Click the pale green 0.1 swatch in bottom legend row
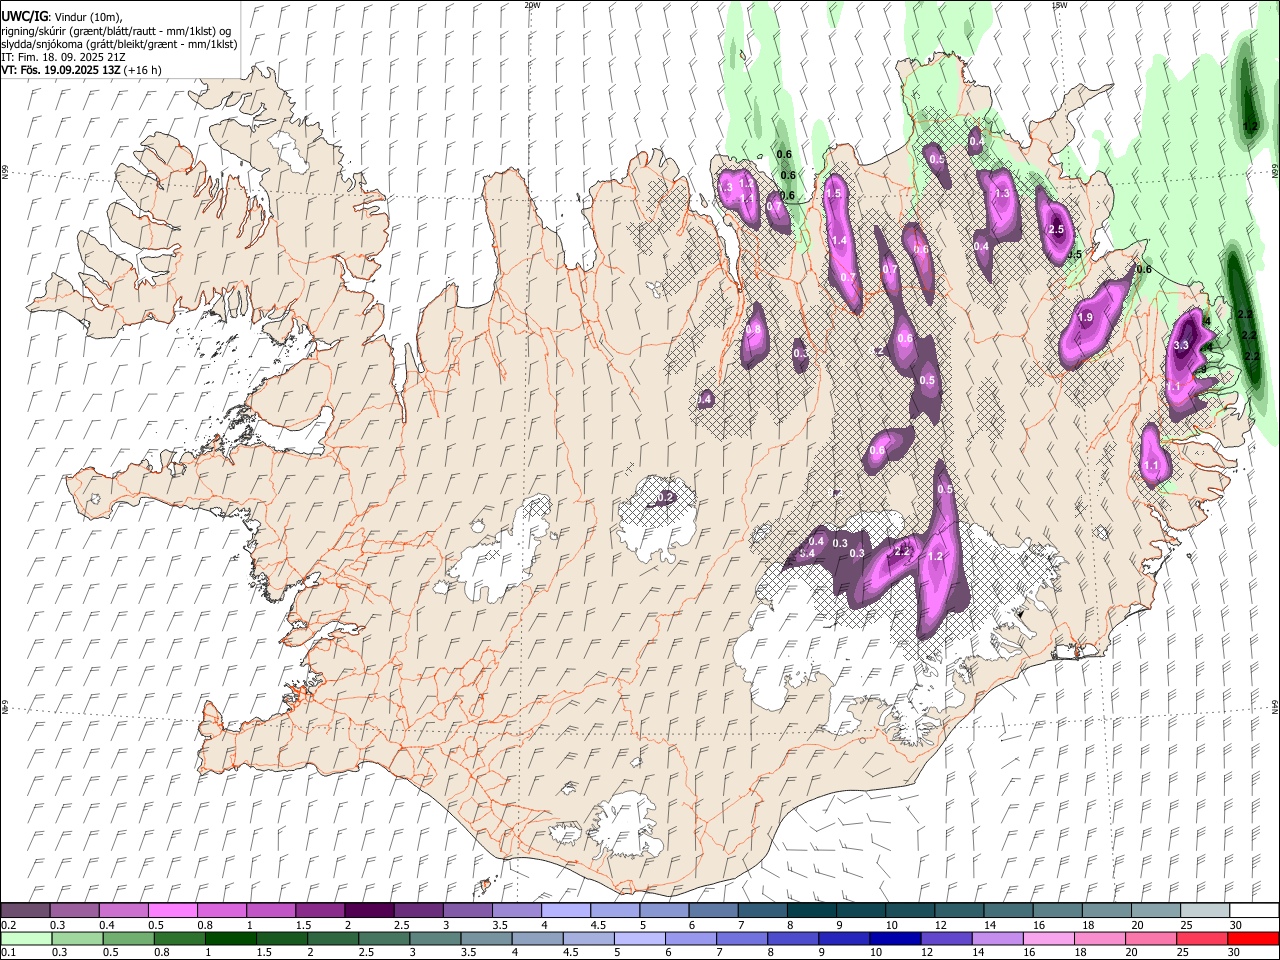This screenshot has height=960, width=1280. (x=26, y=939)
